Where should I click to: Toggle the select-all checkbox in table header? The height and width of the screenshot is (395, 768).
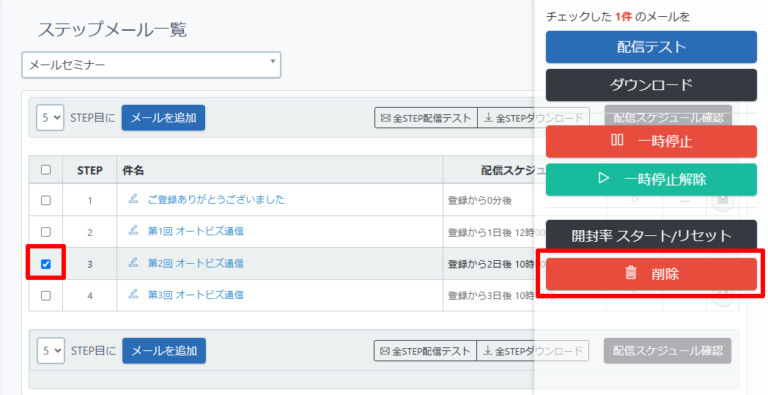point(46,170)
